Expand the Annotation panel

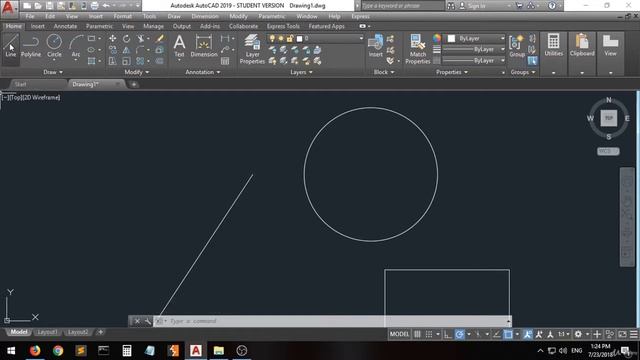[x=203, y=72]
